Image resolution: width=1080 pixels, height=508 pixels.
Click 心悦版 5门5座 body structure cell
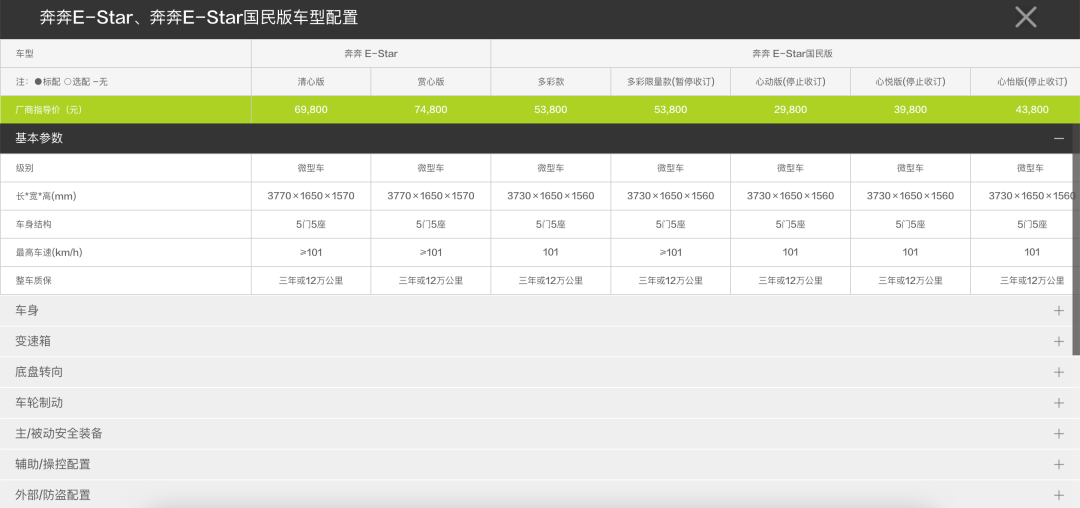(910, 224)
